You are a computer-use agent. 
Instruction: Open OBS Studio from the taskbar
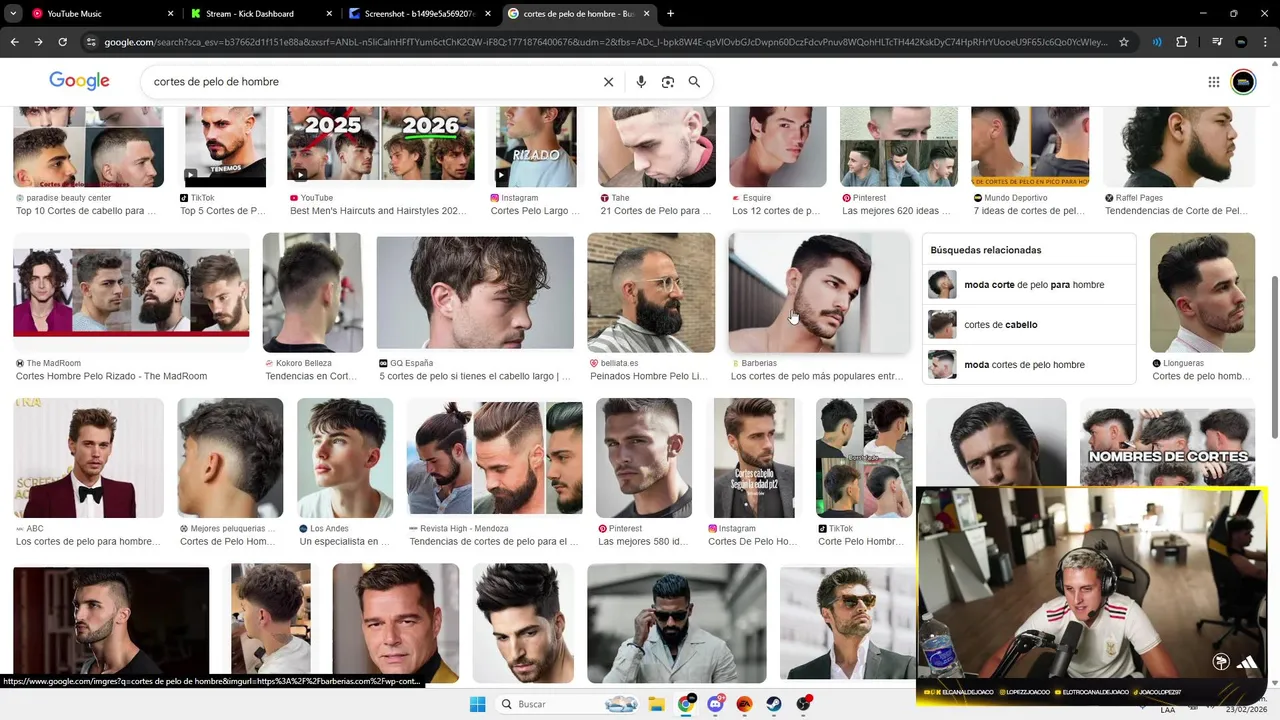803,704
